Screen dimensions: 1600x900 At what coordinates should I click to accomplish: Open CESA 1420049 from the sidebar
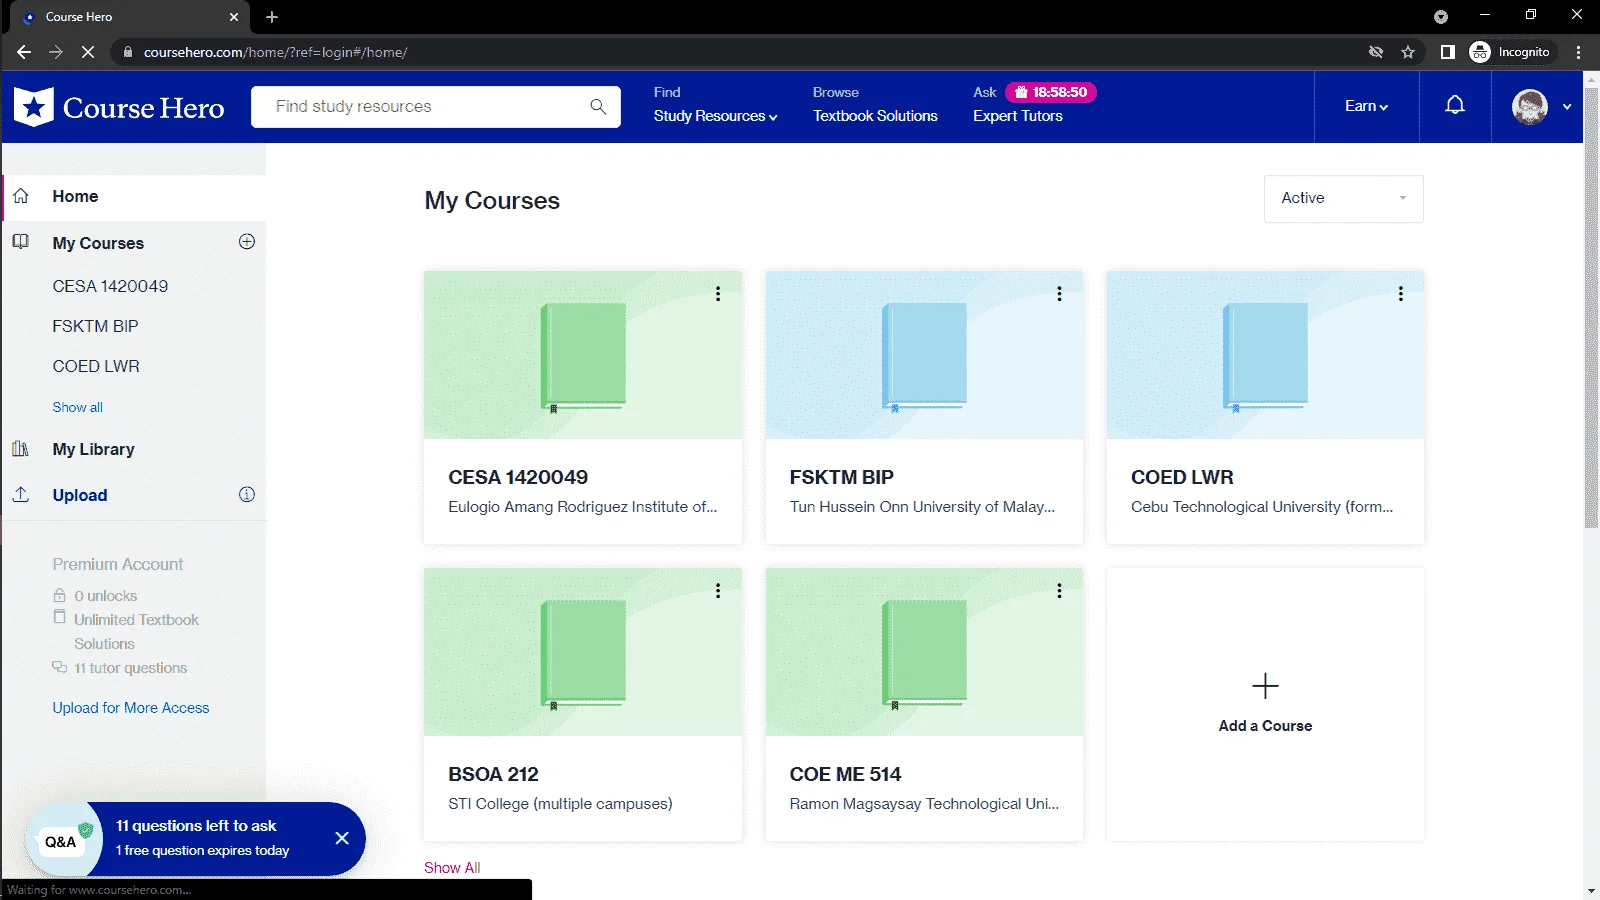tap(110, 286)
